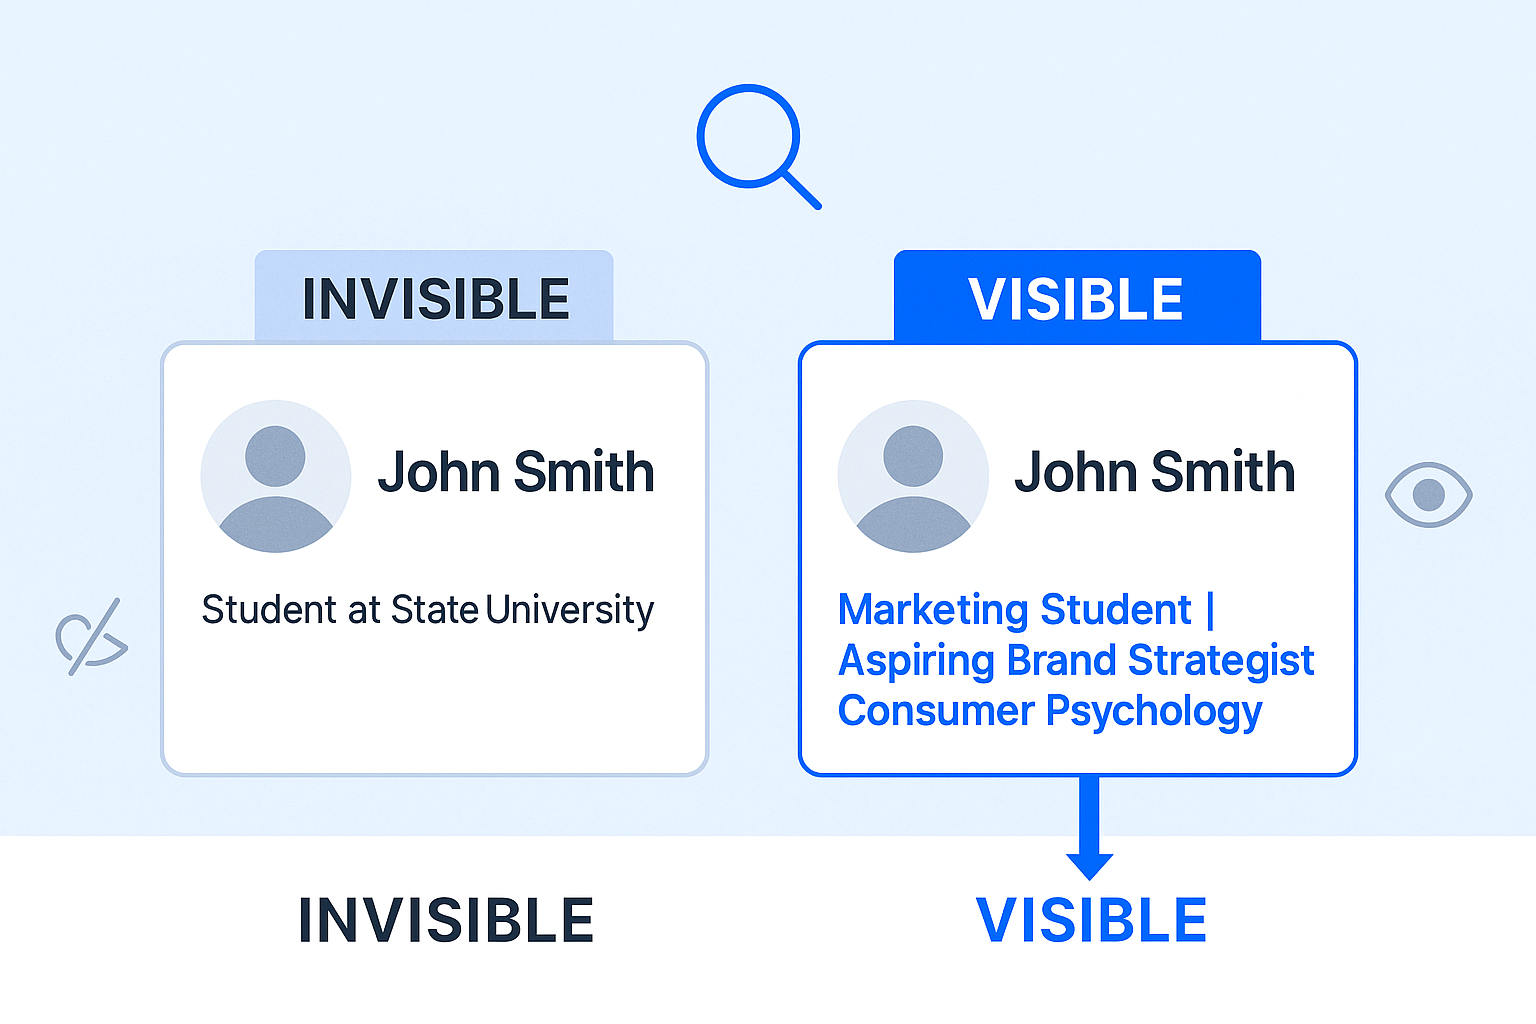Select the blue VISIBLE tab
Screen dimensions: 1536x1024
[x=1076, y=298]
